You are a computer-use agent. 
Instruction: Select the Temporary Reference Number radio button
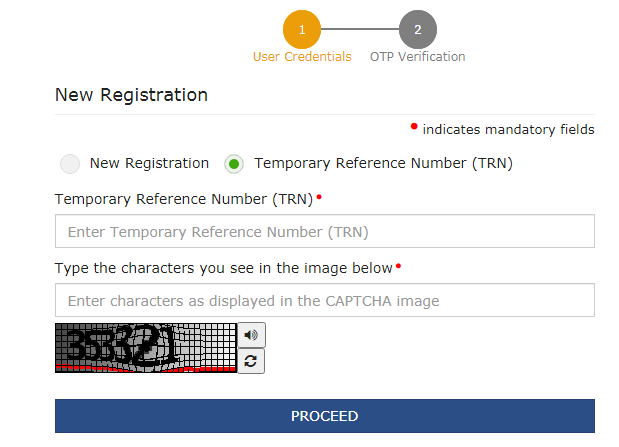click(234, 164)
